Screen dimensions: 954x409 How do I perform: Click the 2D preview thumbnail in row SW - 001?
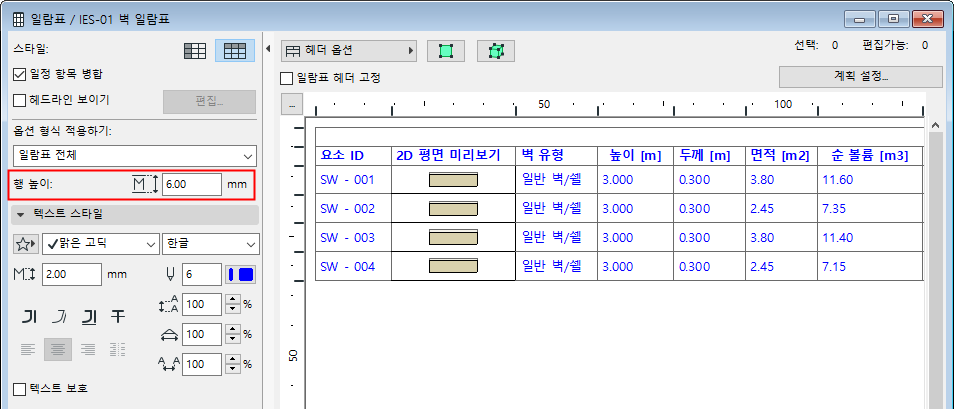453,180
